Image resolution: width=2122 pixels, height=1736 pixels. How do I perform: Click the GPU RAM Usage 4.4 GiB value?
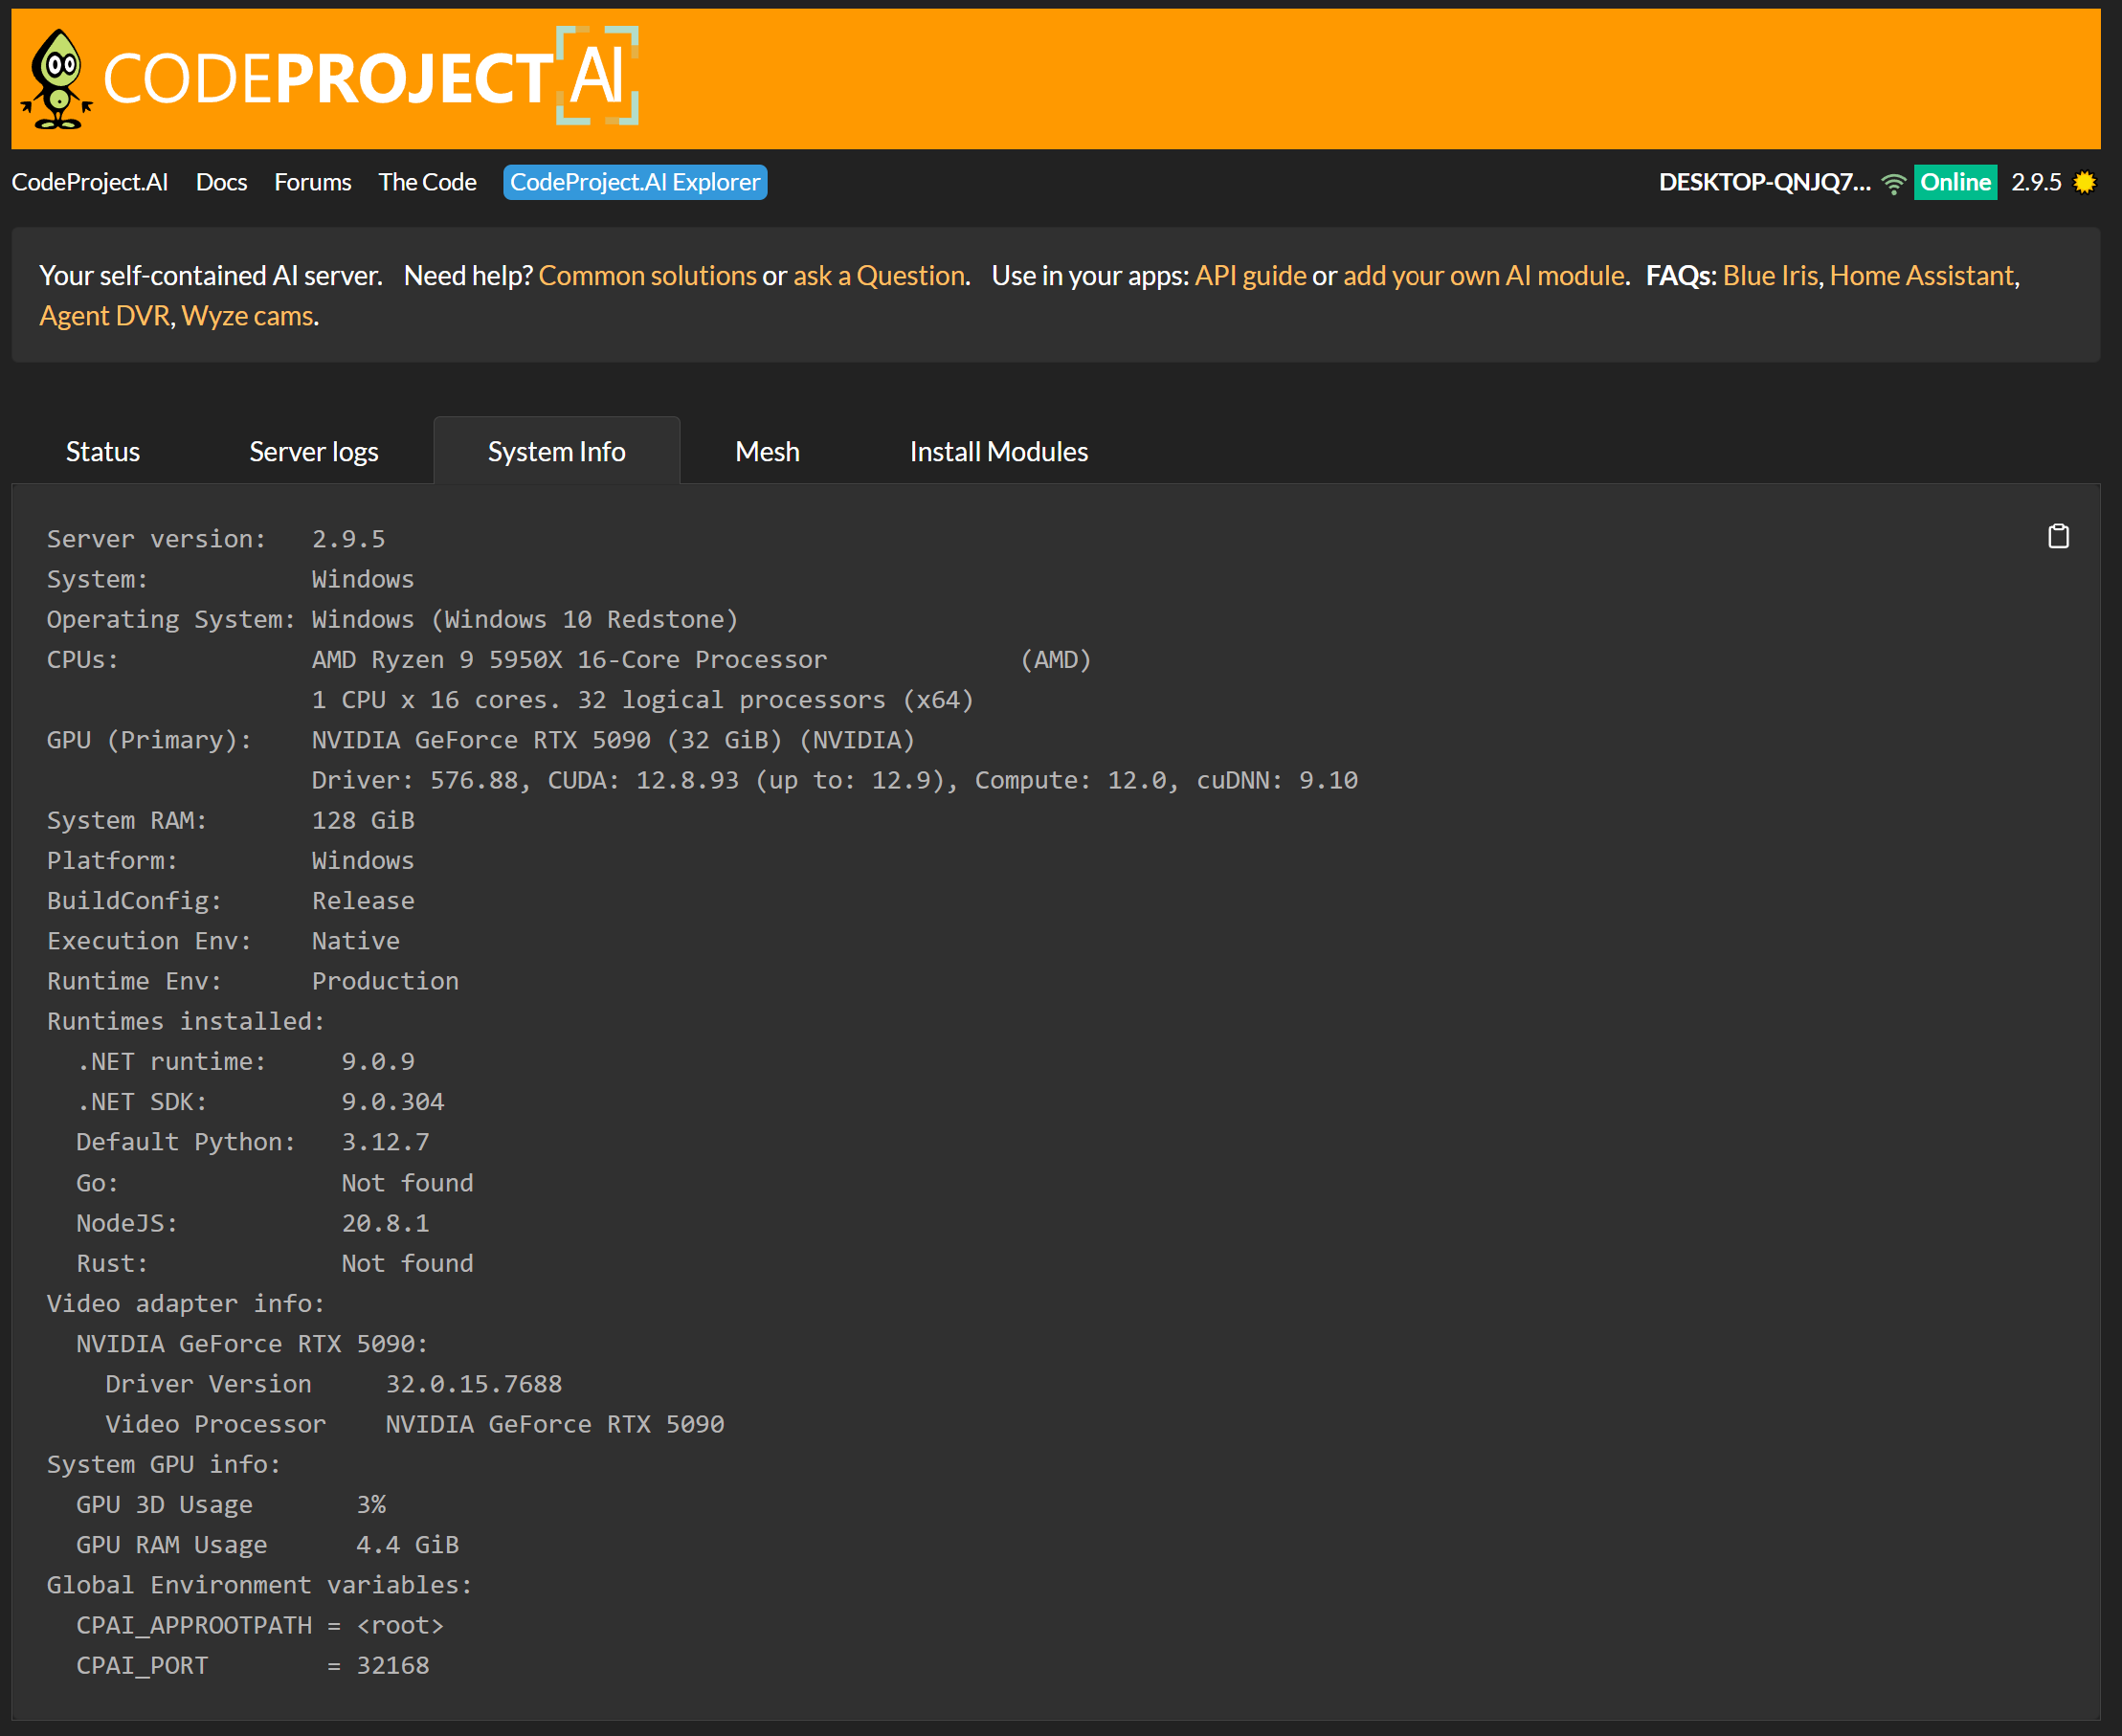pos(407,1545)
